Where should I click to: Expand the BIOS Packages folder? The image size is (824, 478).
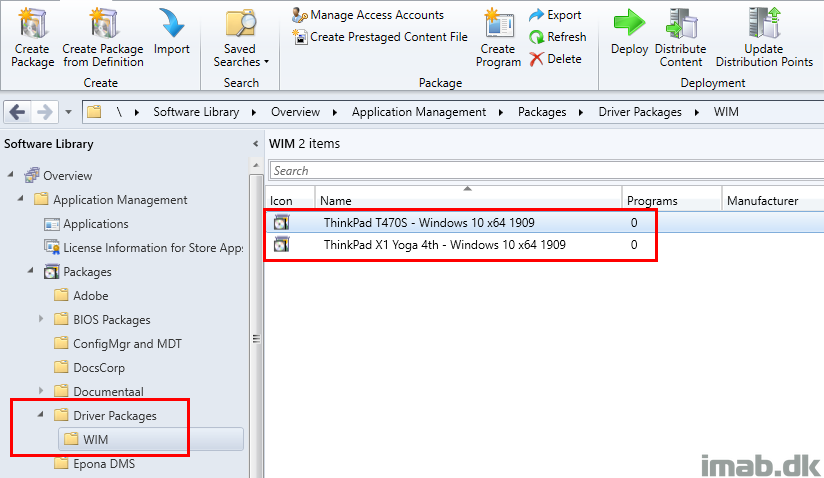[x=41, y=318]
